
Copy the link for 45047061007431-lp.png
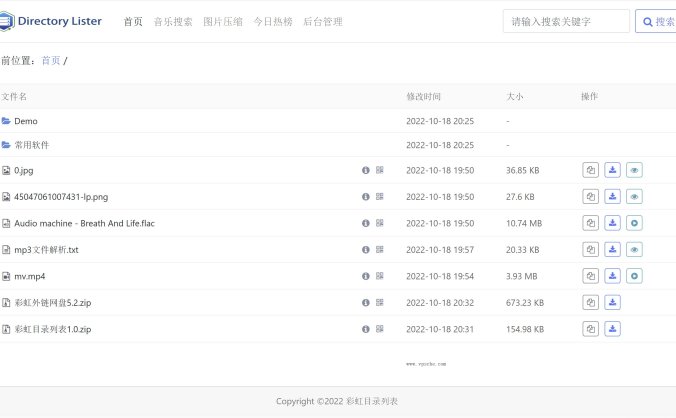[591, 197]
